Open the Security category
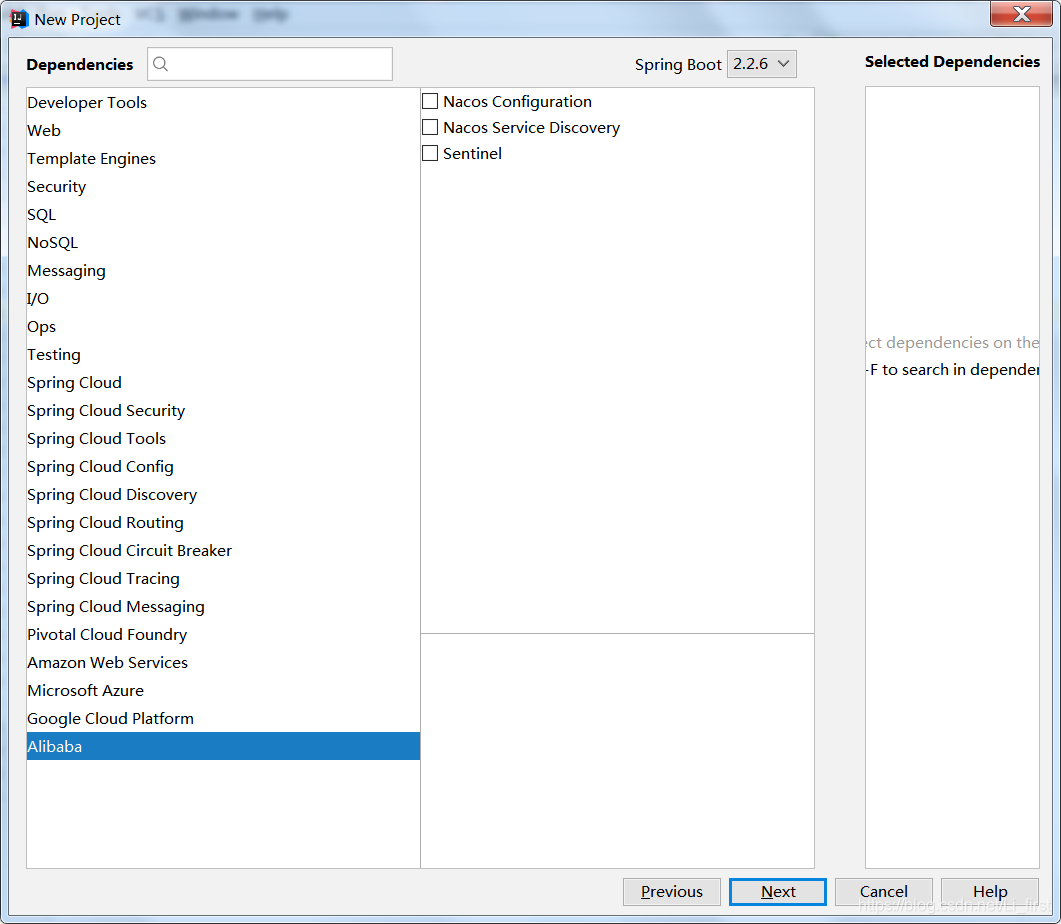Screen dimensions: 1061x924 pos(223,187)
